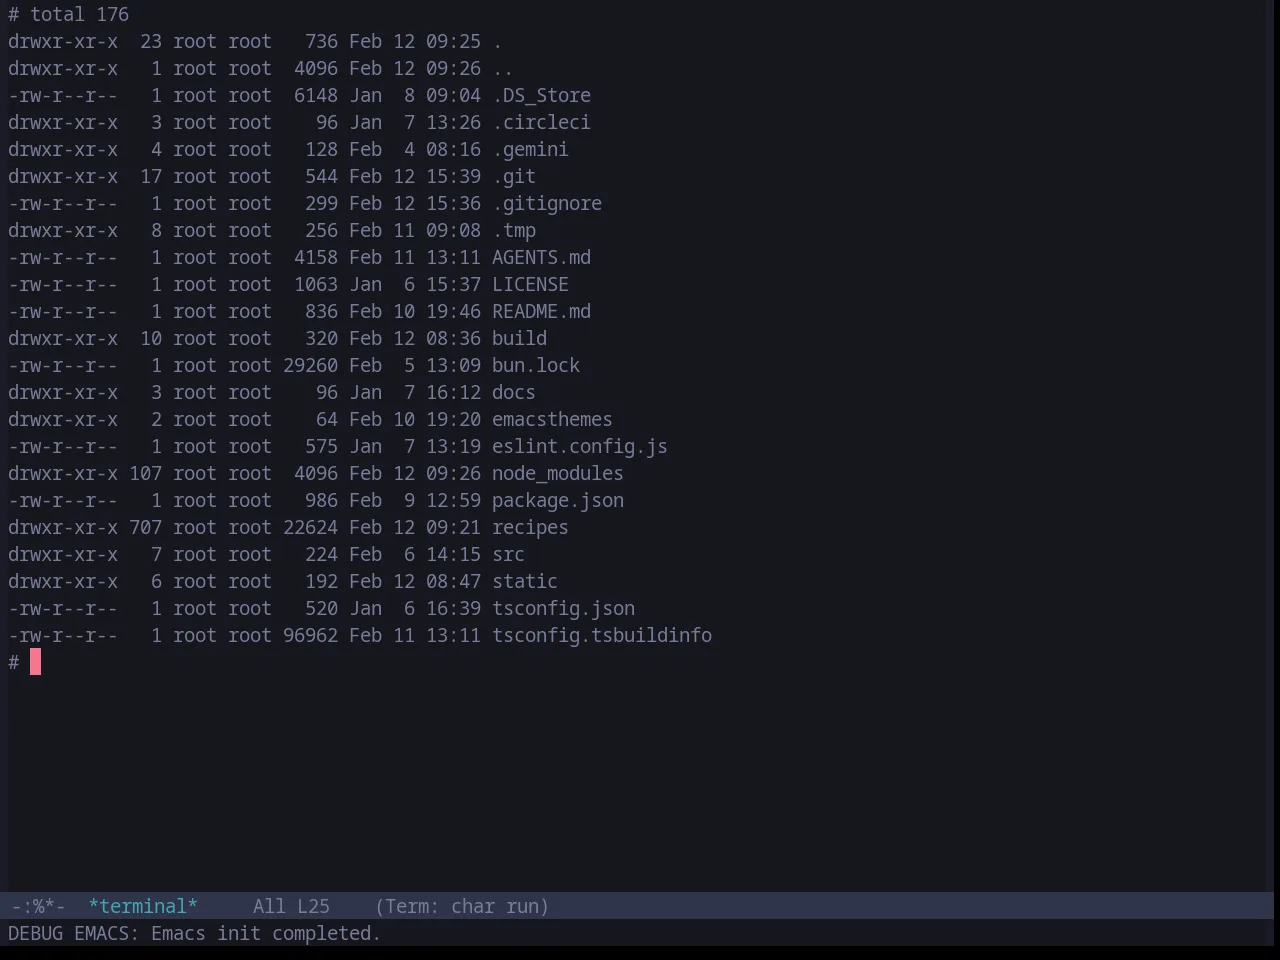Select the .circleci directory name
The width and height of the screenshot is (1280, 960).
click(x=541, y=122)
